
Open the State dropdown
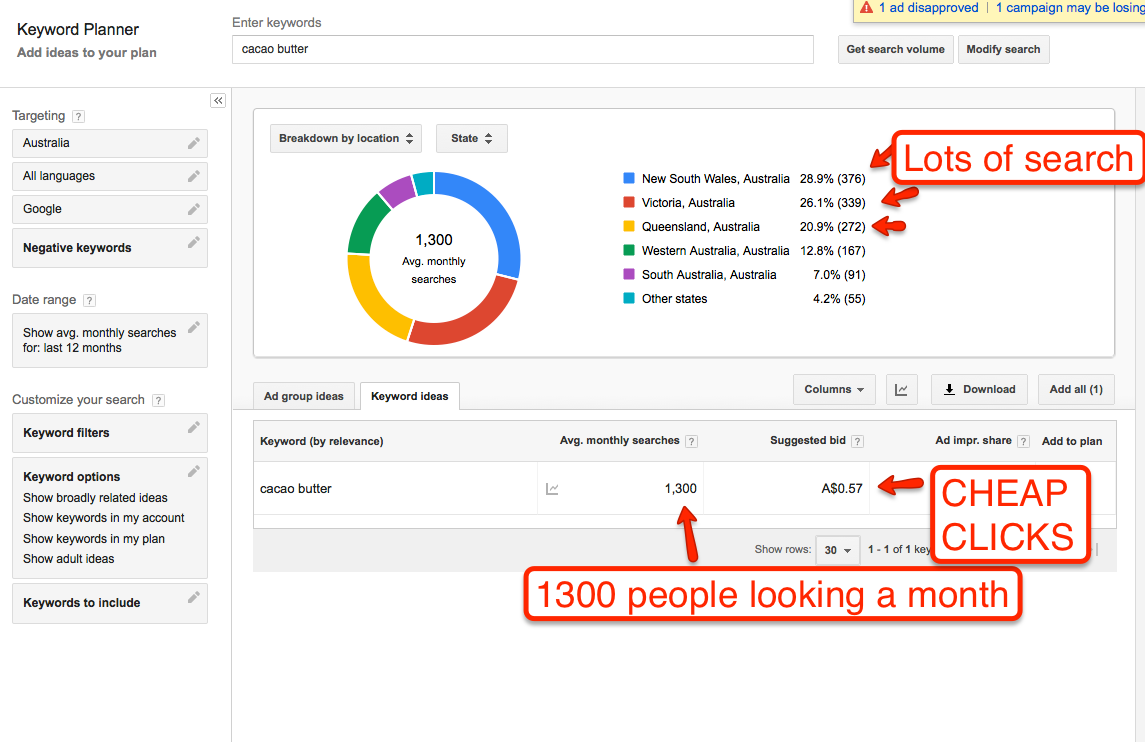coord(472,138)
